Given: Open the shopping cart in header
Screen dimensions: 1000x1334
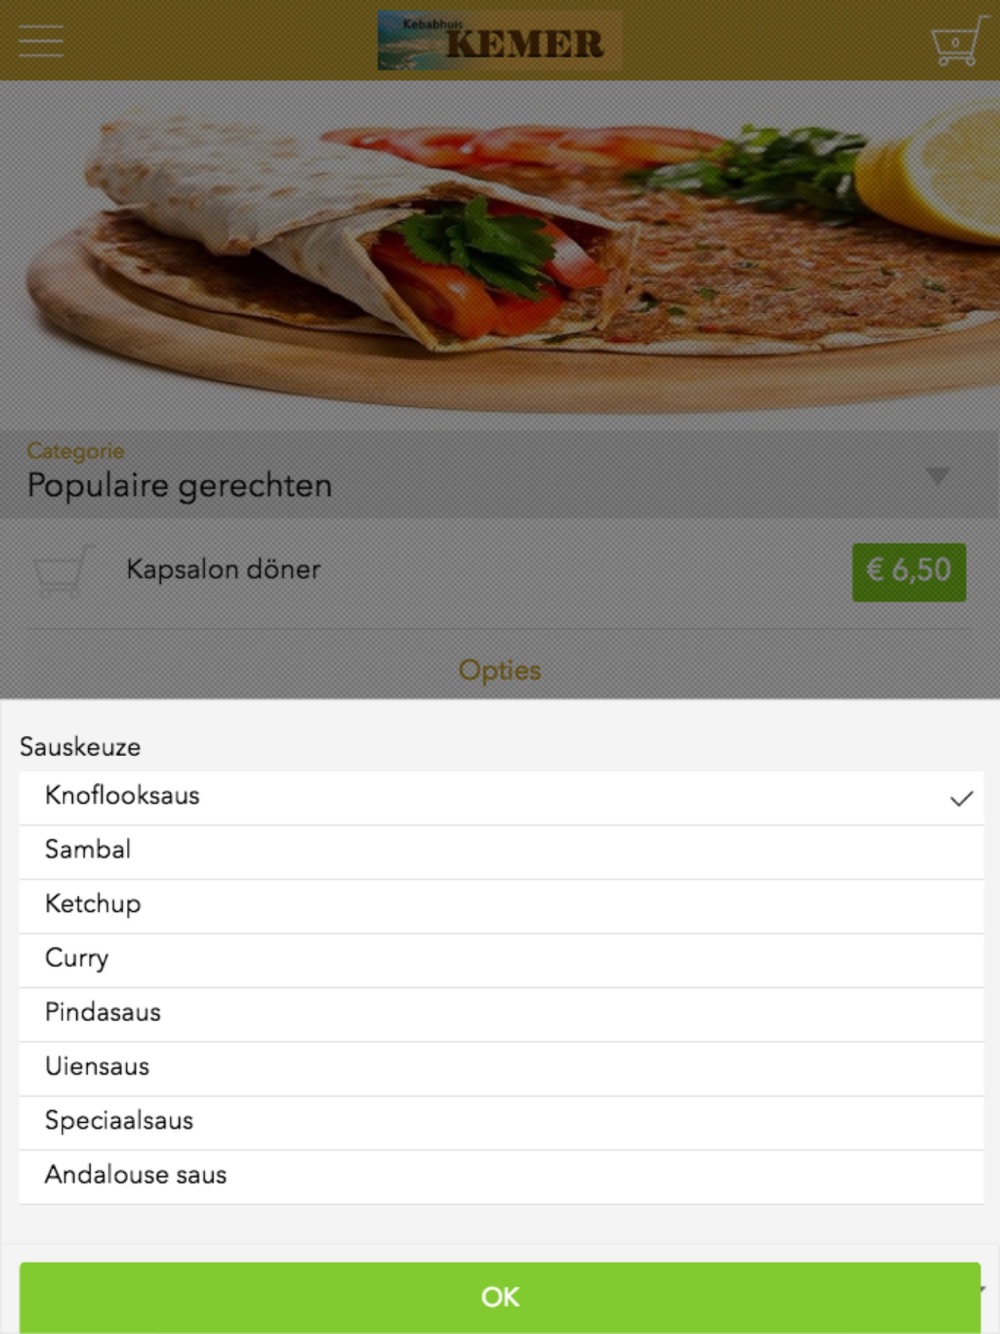Looking at the screenshot, I should 957,42.
